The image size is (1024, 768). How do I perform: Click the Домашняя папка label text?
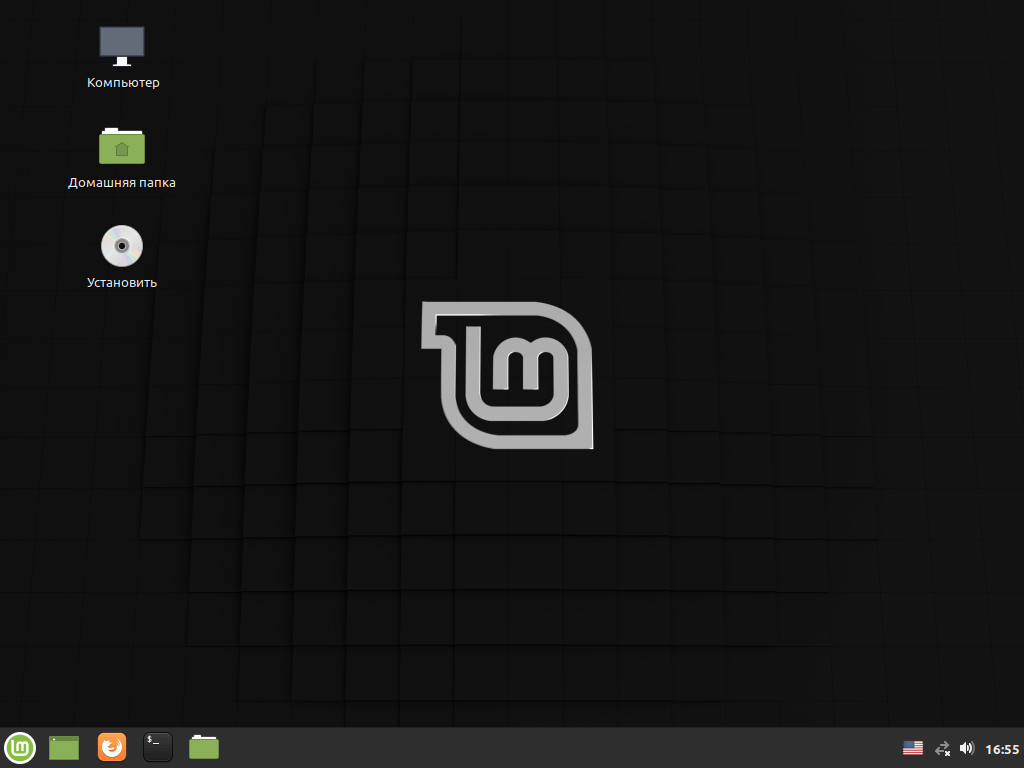click(x=121, y=183)
